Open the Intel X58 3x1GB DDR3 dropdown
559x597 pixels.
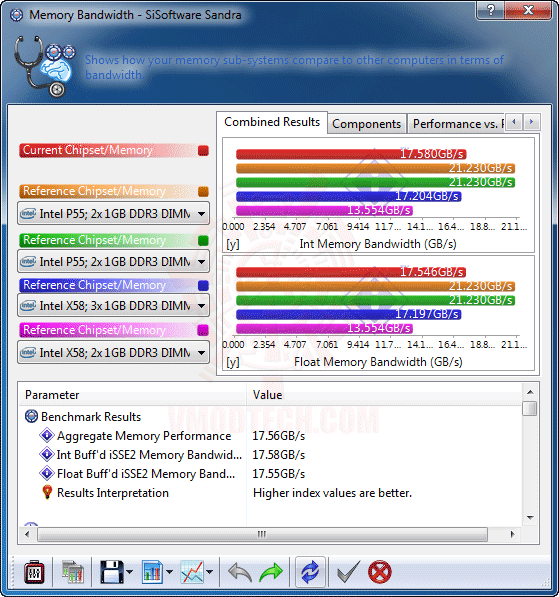coord(113,306)
